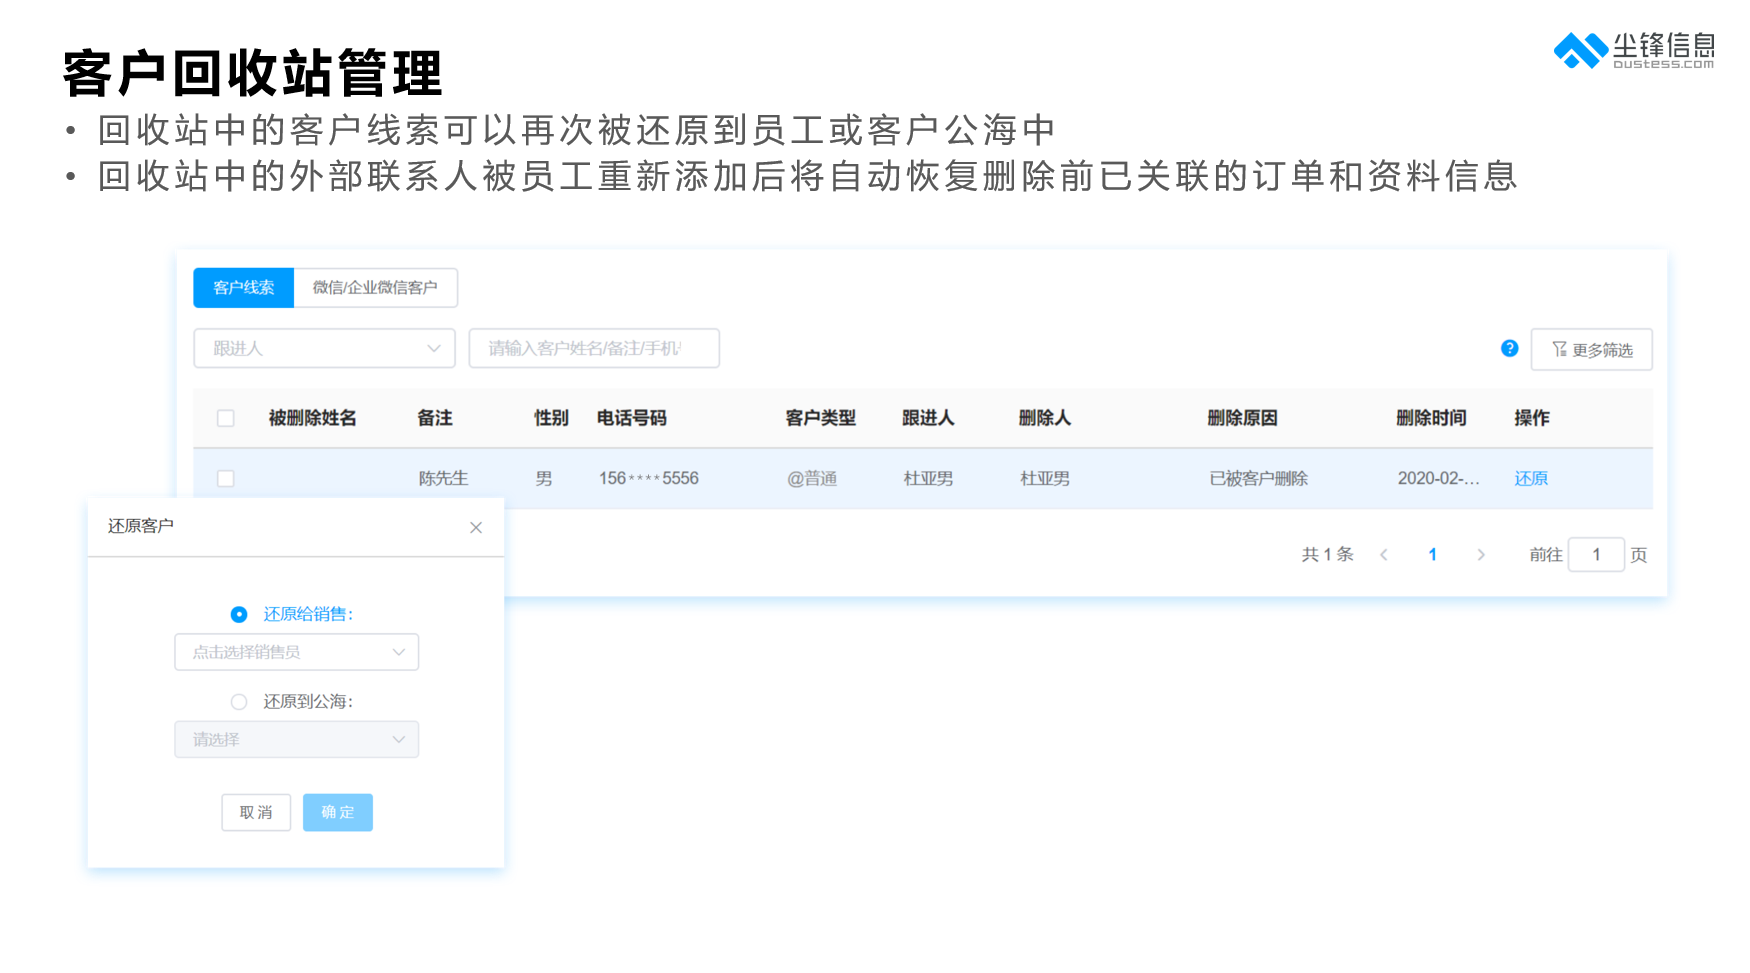Check the 陈先生 row checkbox
Viewport: 1750px width, 973px height.
(x=226, y=478)
